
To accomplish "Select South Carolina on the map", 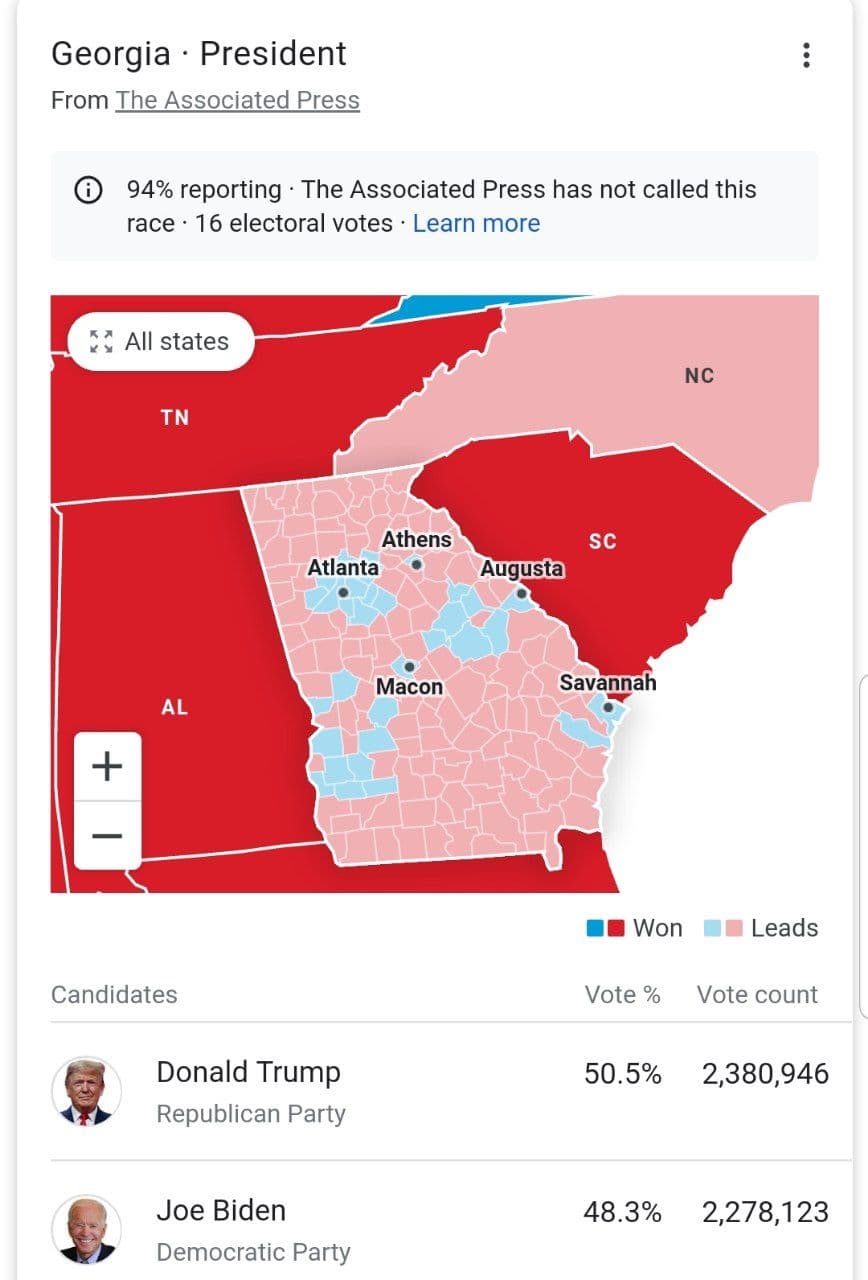I will pyautogui.click(x=603, y=541).
